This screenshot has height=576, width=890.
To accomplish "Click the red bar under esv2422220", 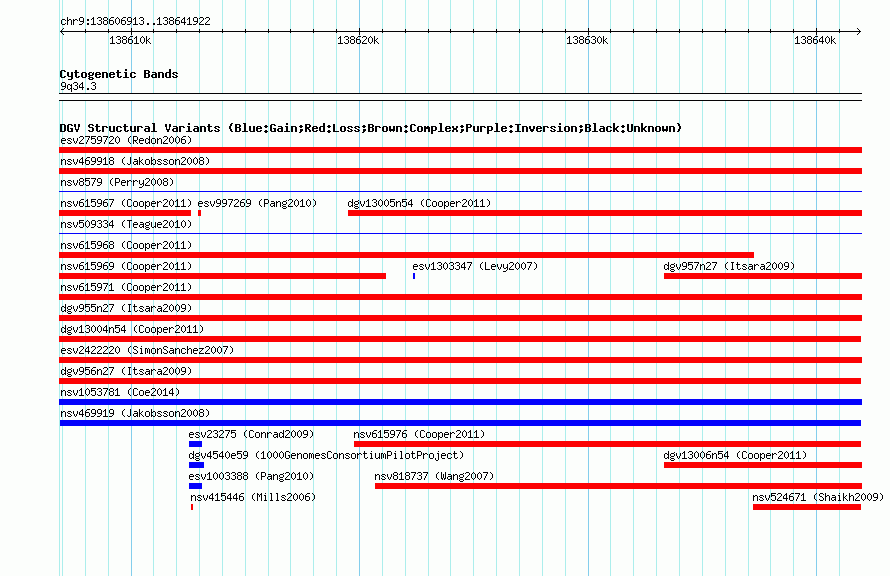I will 460,360.
